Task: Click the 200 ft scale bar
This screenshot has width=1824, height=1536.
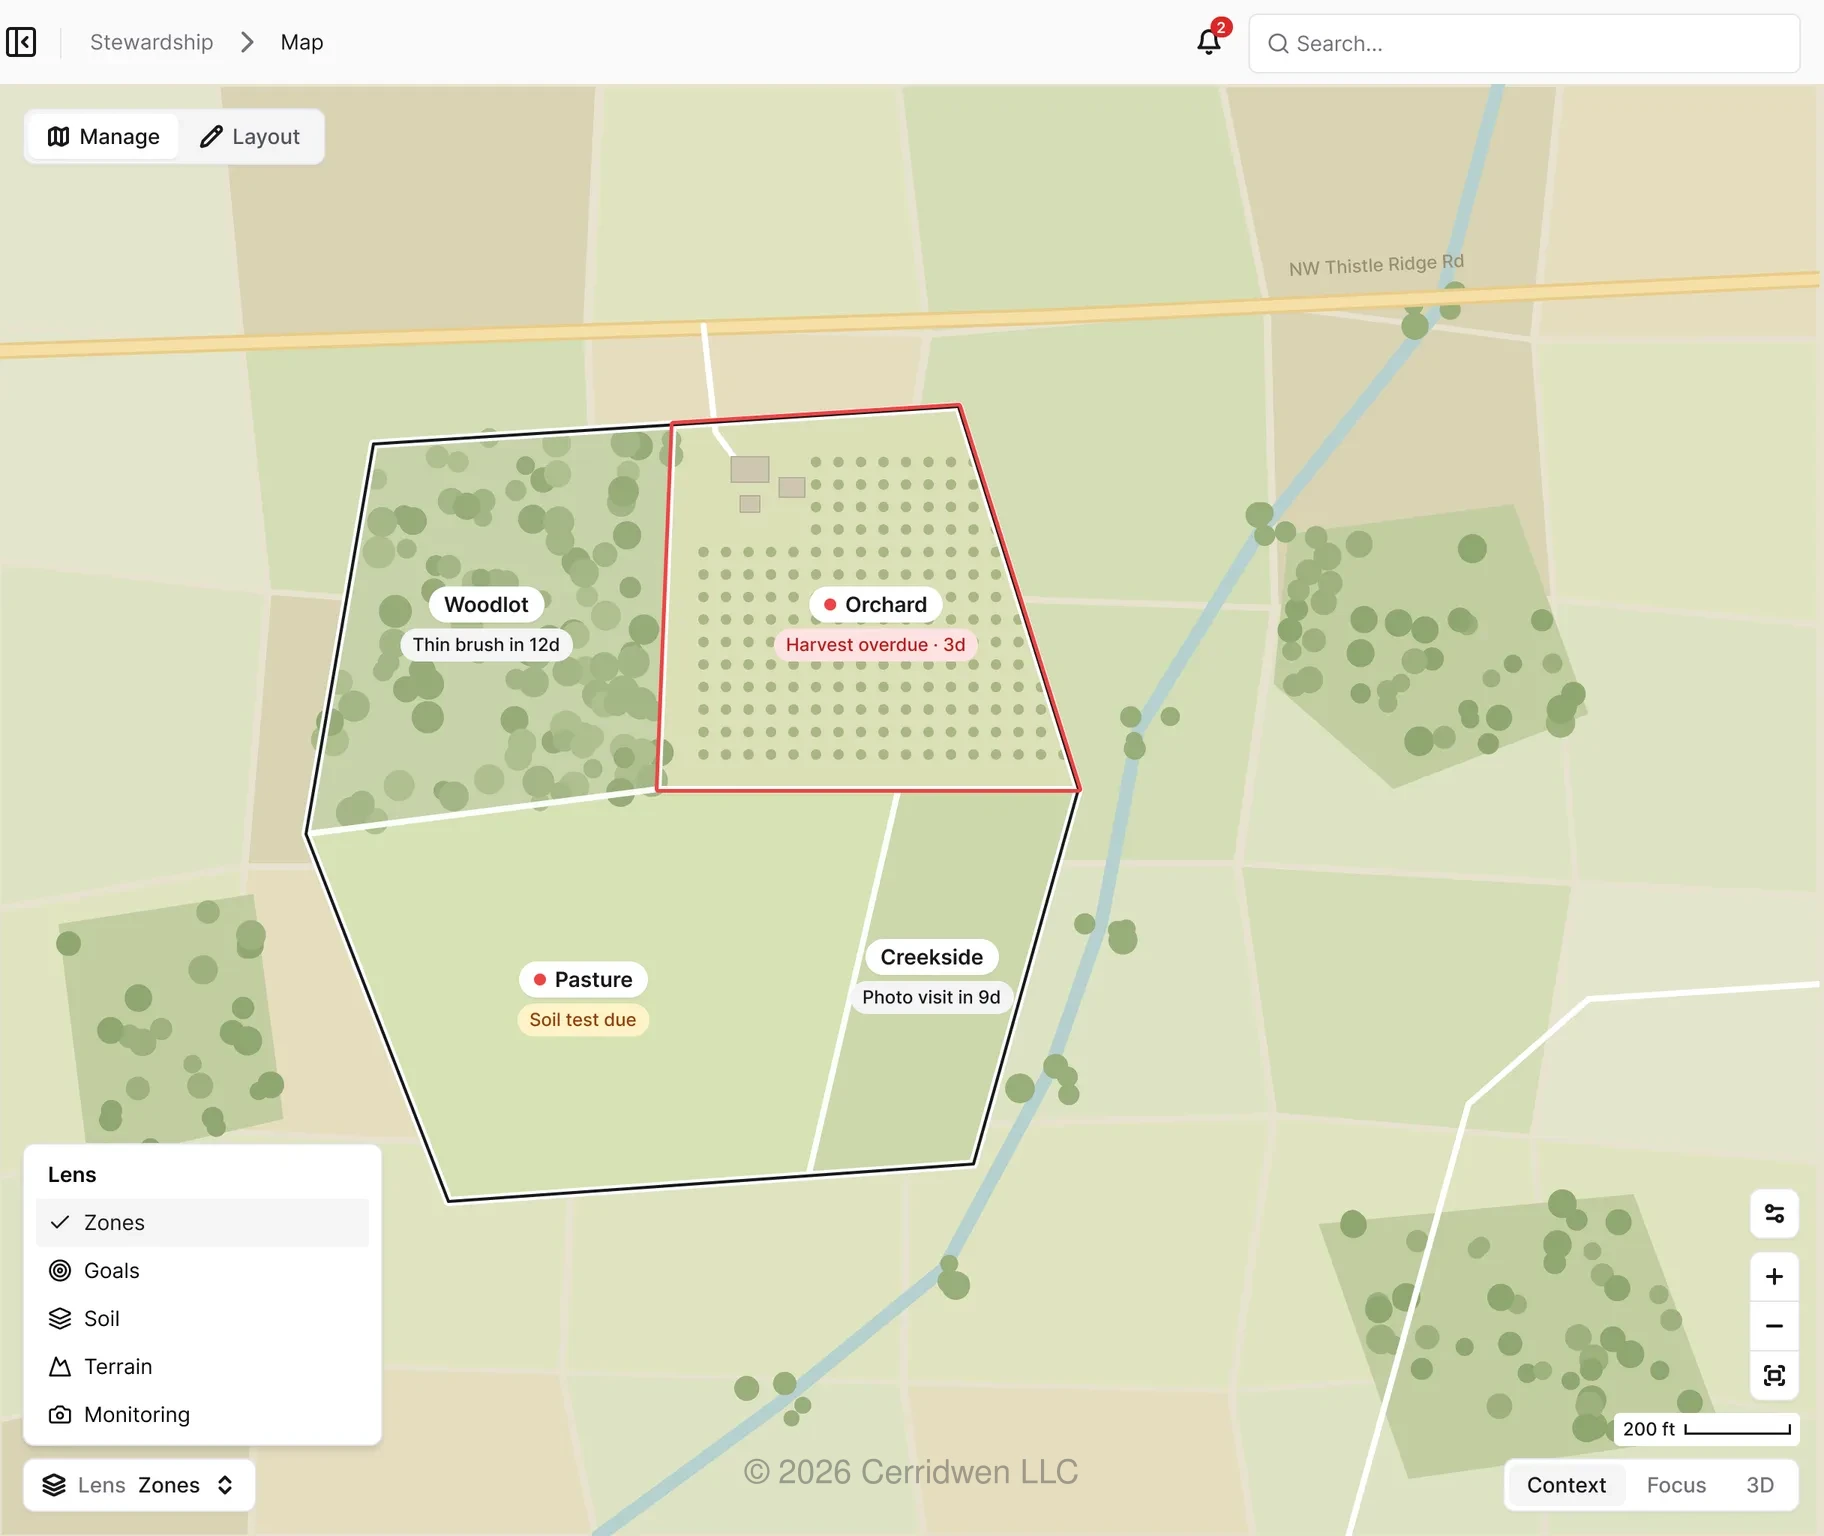Action: click(x=1706, y=1429)
